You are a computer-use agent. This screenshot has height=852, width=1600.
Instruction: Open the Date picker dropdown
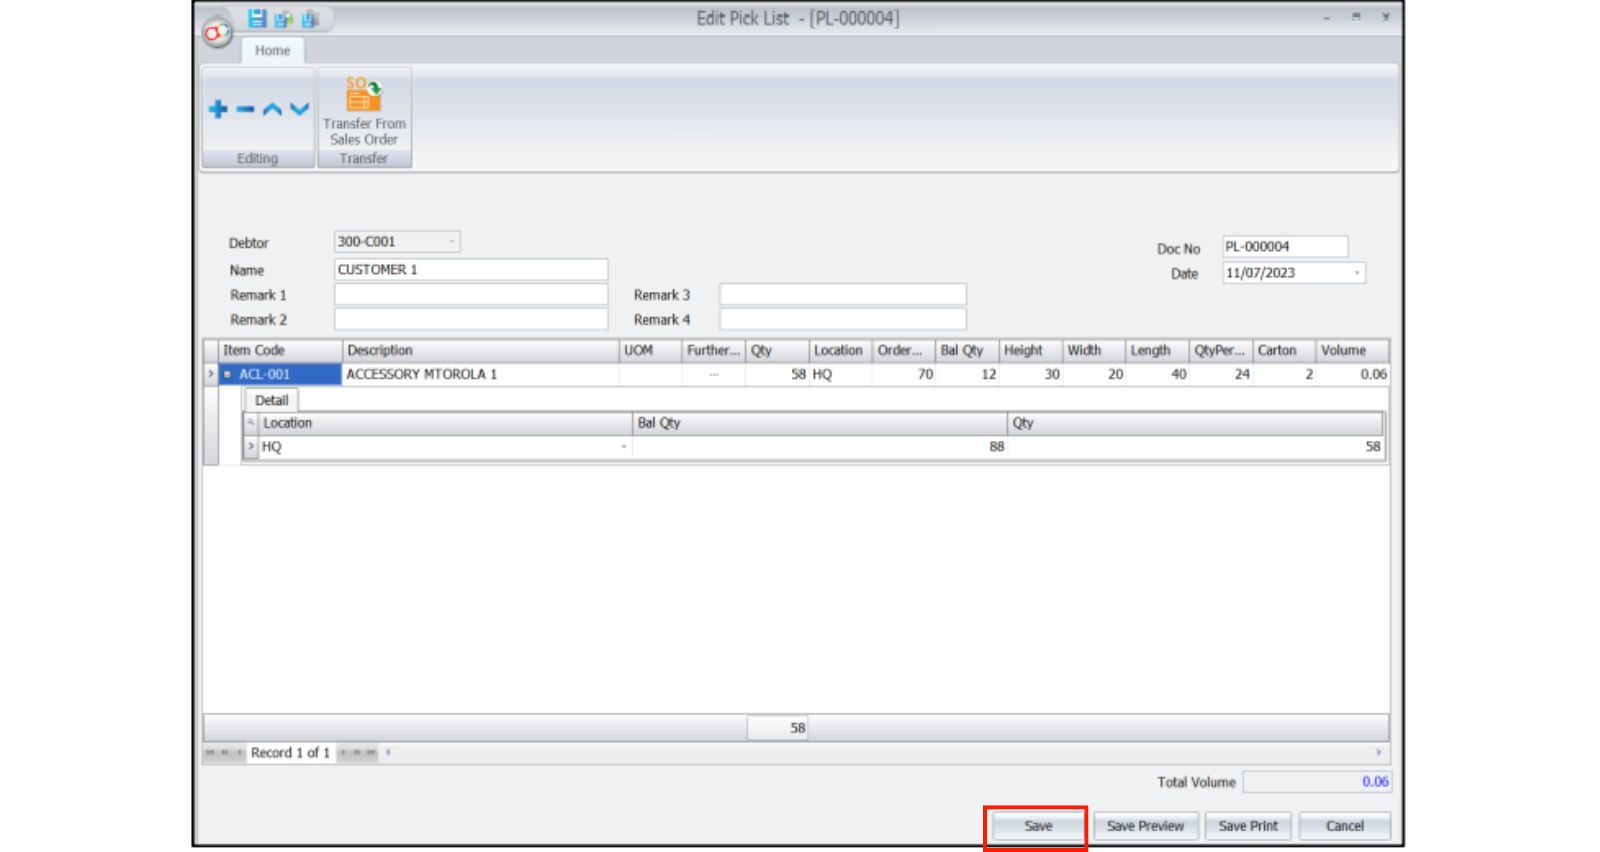coord(1357,273)
